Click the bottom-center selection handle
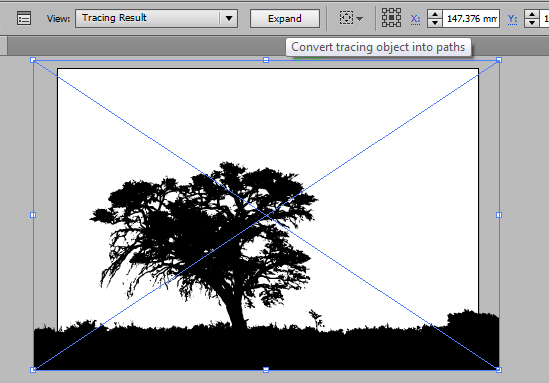The width and height of the screenshot is (549, 383). click(266, 370)
